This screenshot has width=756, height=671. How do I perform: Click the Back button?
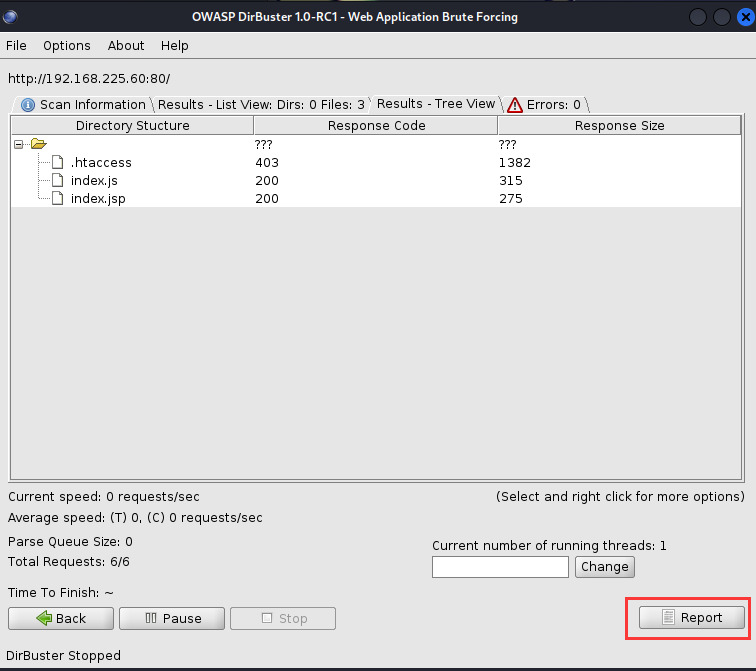[61, 618]
